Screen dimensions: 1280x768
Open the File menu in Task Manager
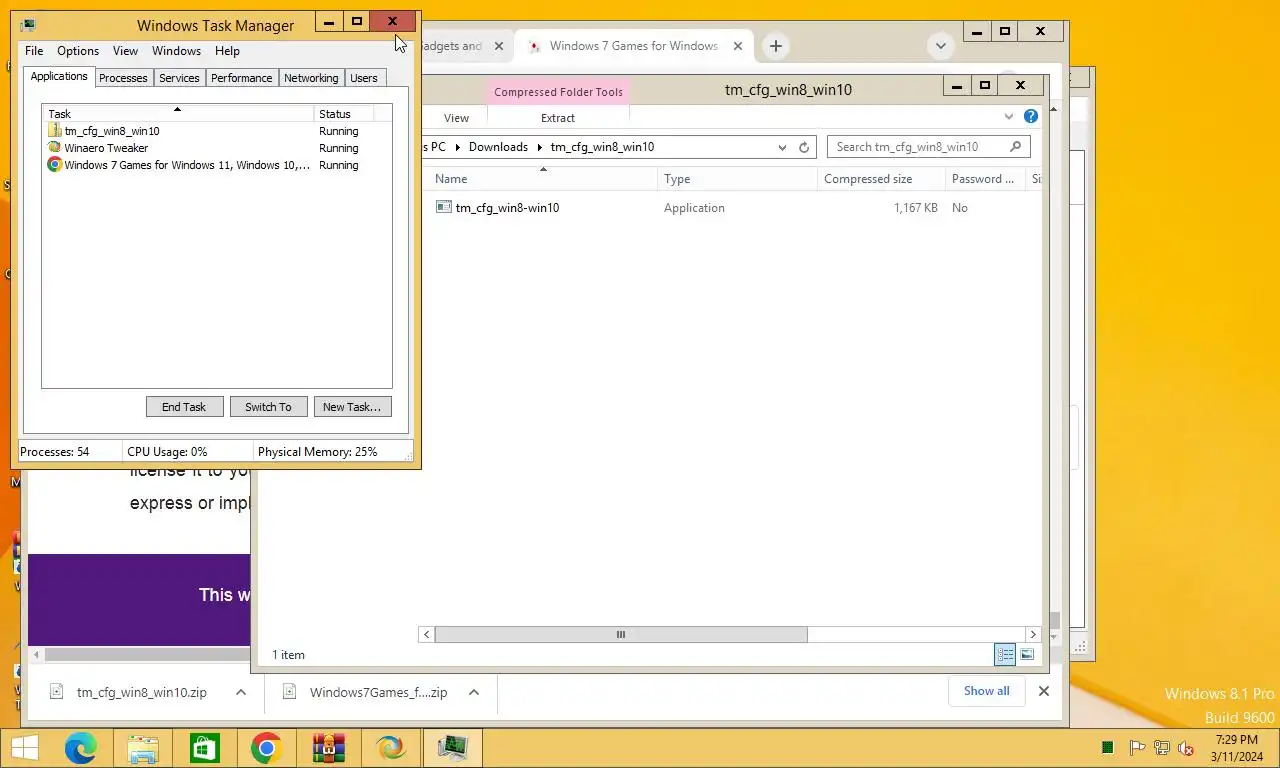click(x=34, y=51)
